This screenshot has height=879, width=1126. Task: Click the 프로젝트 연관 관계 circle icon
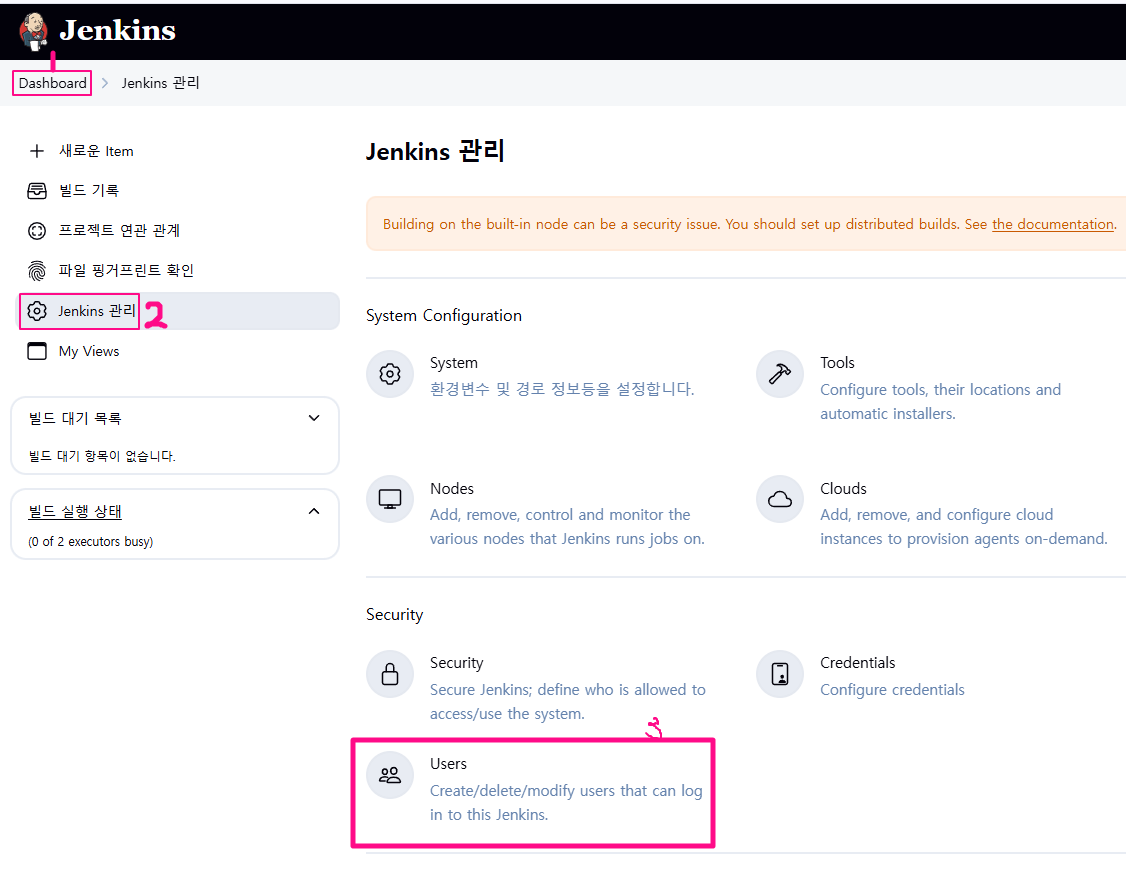[x=37, y=231]
